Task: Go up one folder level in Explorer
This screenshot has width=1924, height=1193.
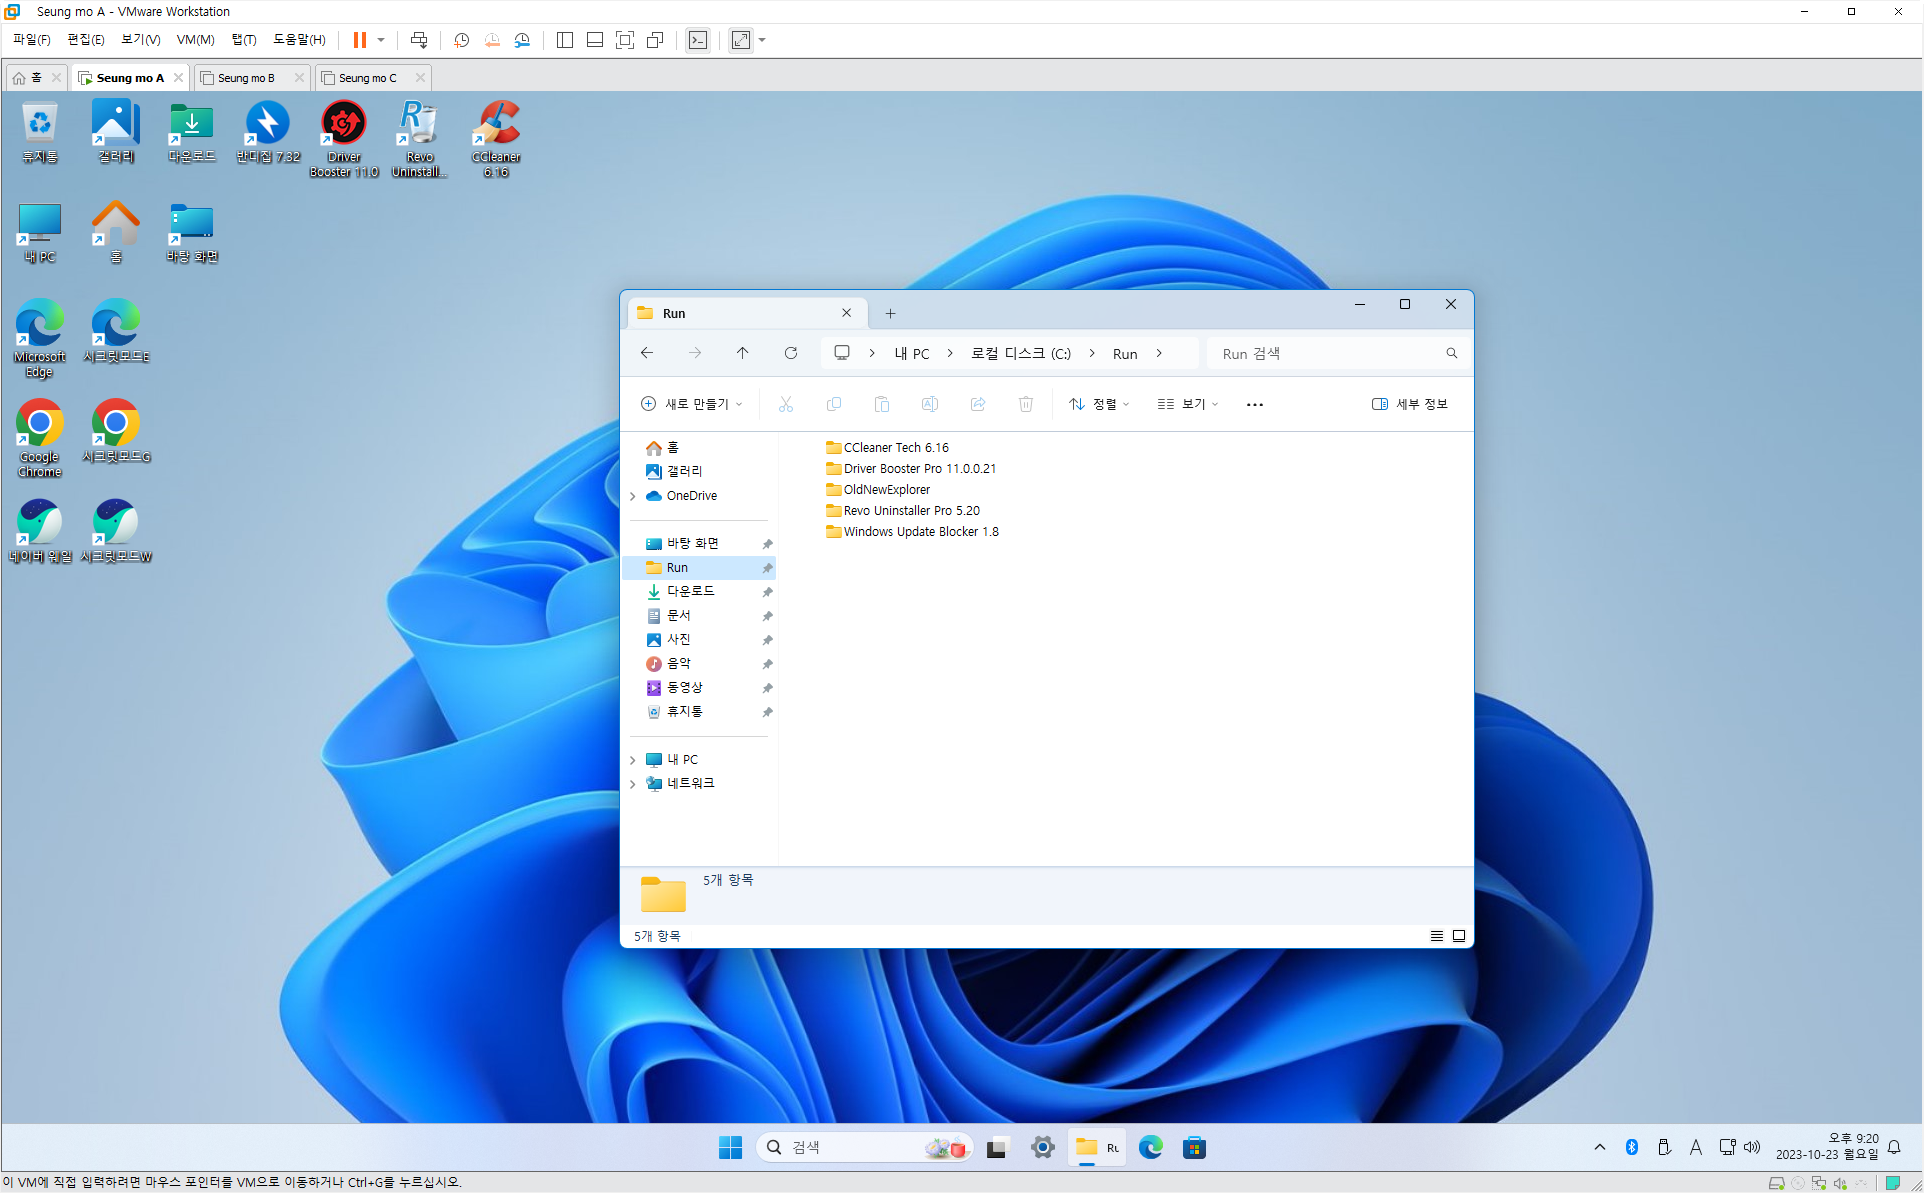Action: 742,353
